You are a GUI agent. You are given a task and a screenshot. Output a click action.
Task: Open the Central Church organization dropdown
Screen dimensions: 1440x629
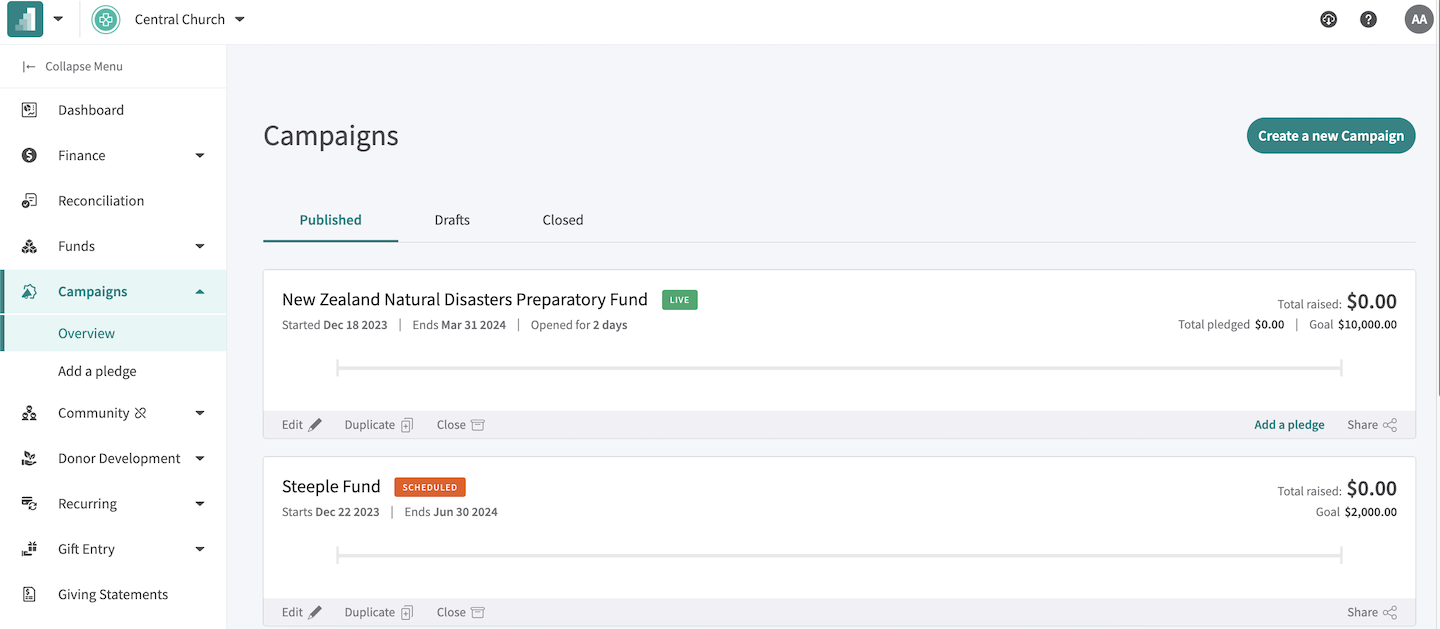point(240,20)
